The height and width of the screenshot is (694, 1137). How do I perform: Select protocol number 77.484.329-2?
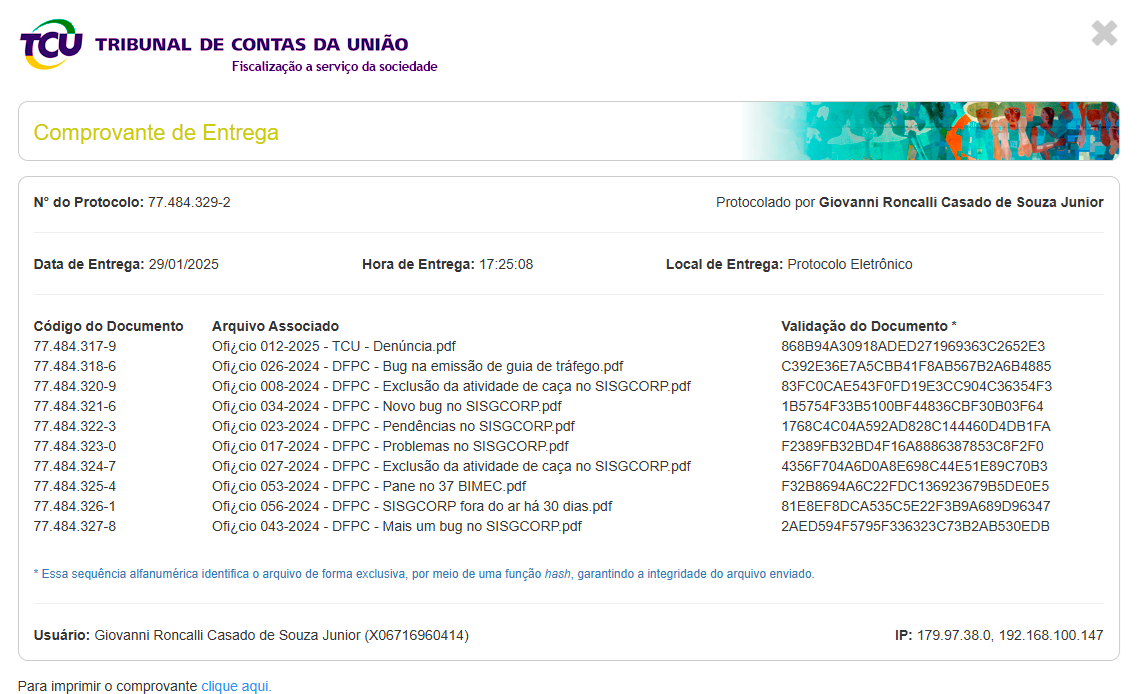(x=189, y=202)
